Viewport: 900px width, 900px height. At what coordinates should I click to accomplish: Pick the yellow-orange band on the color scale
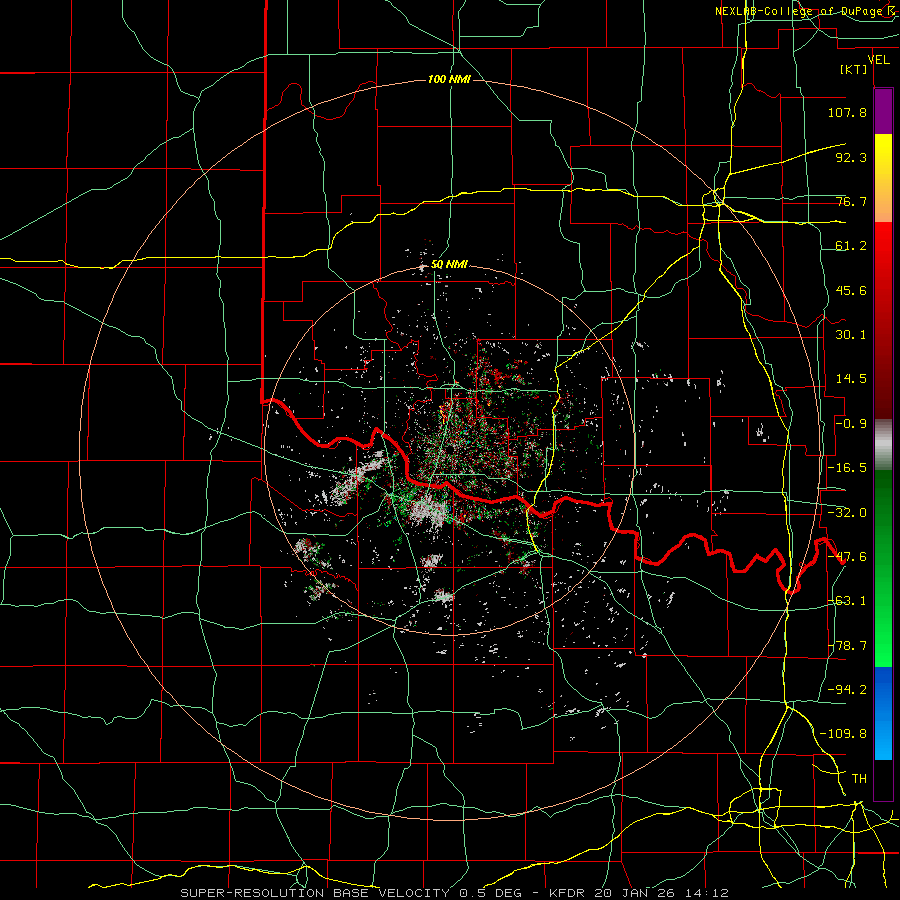tap(883, 178)
